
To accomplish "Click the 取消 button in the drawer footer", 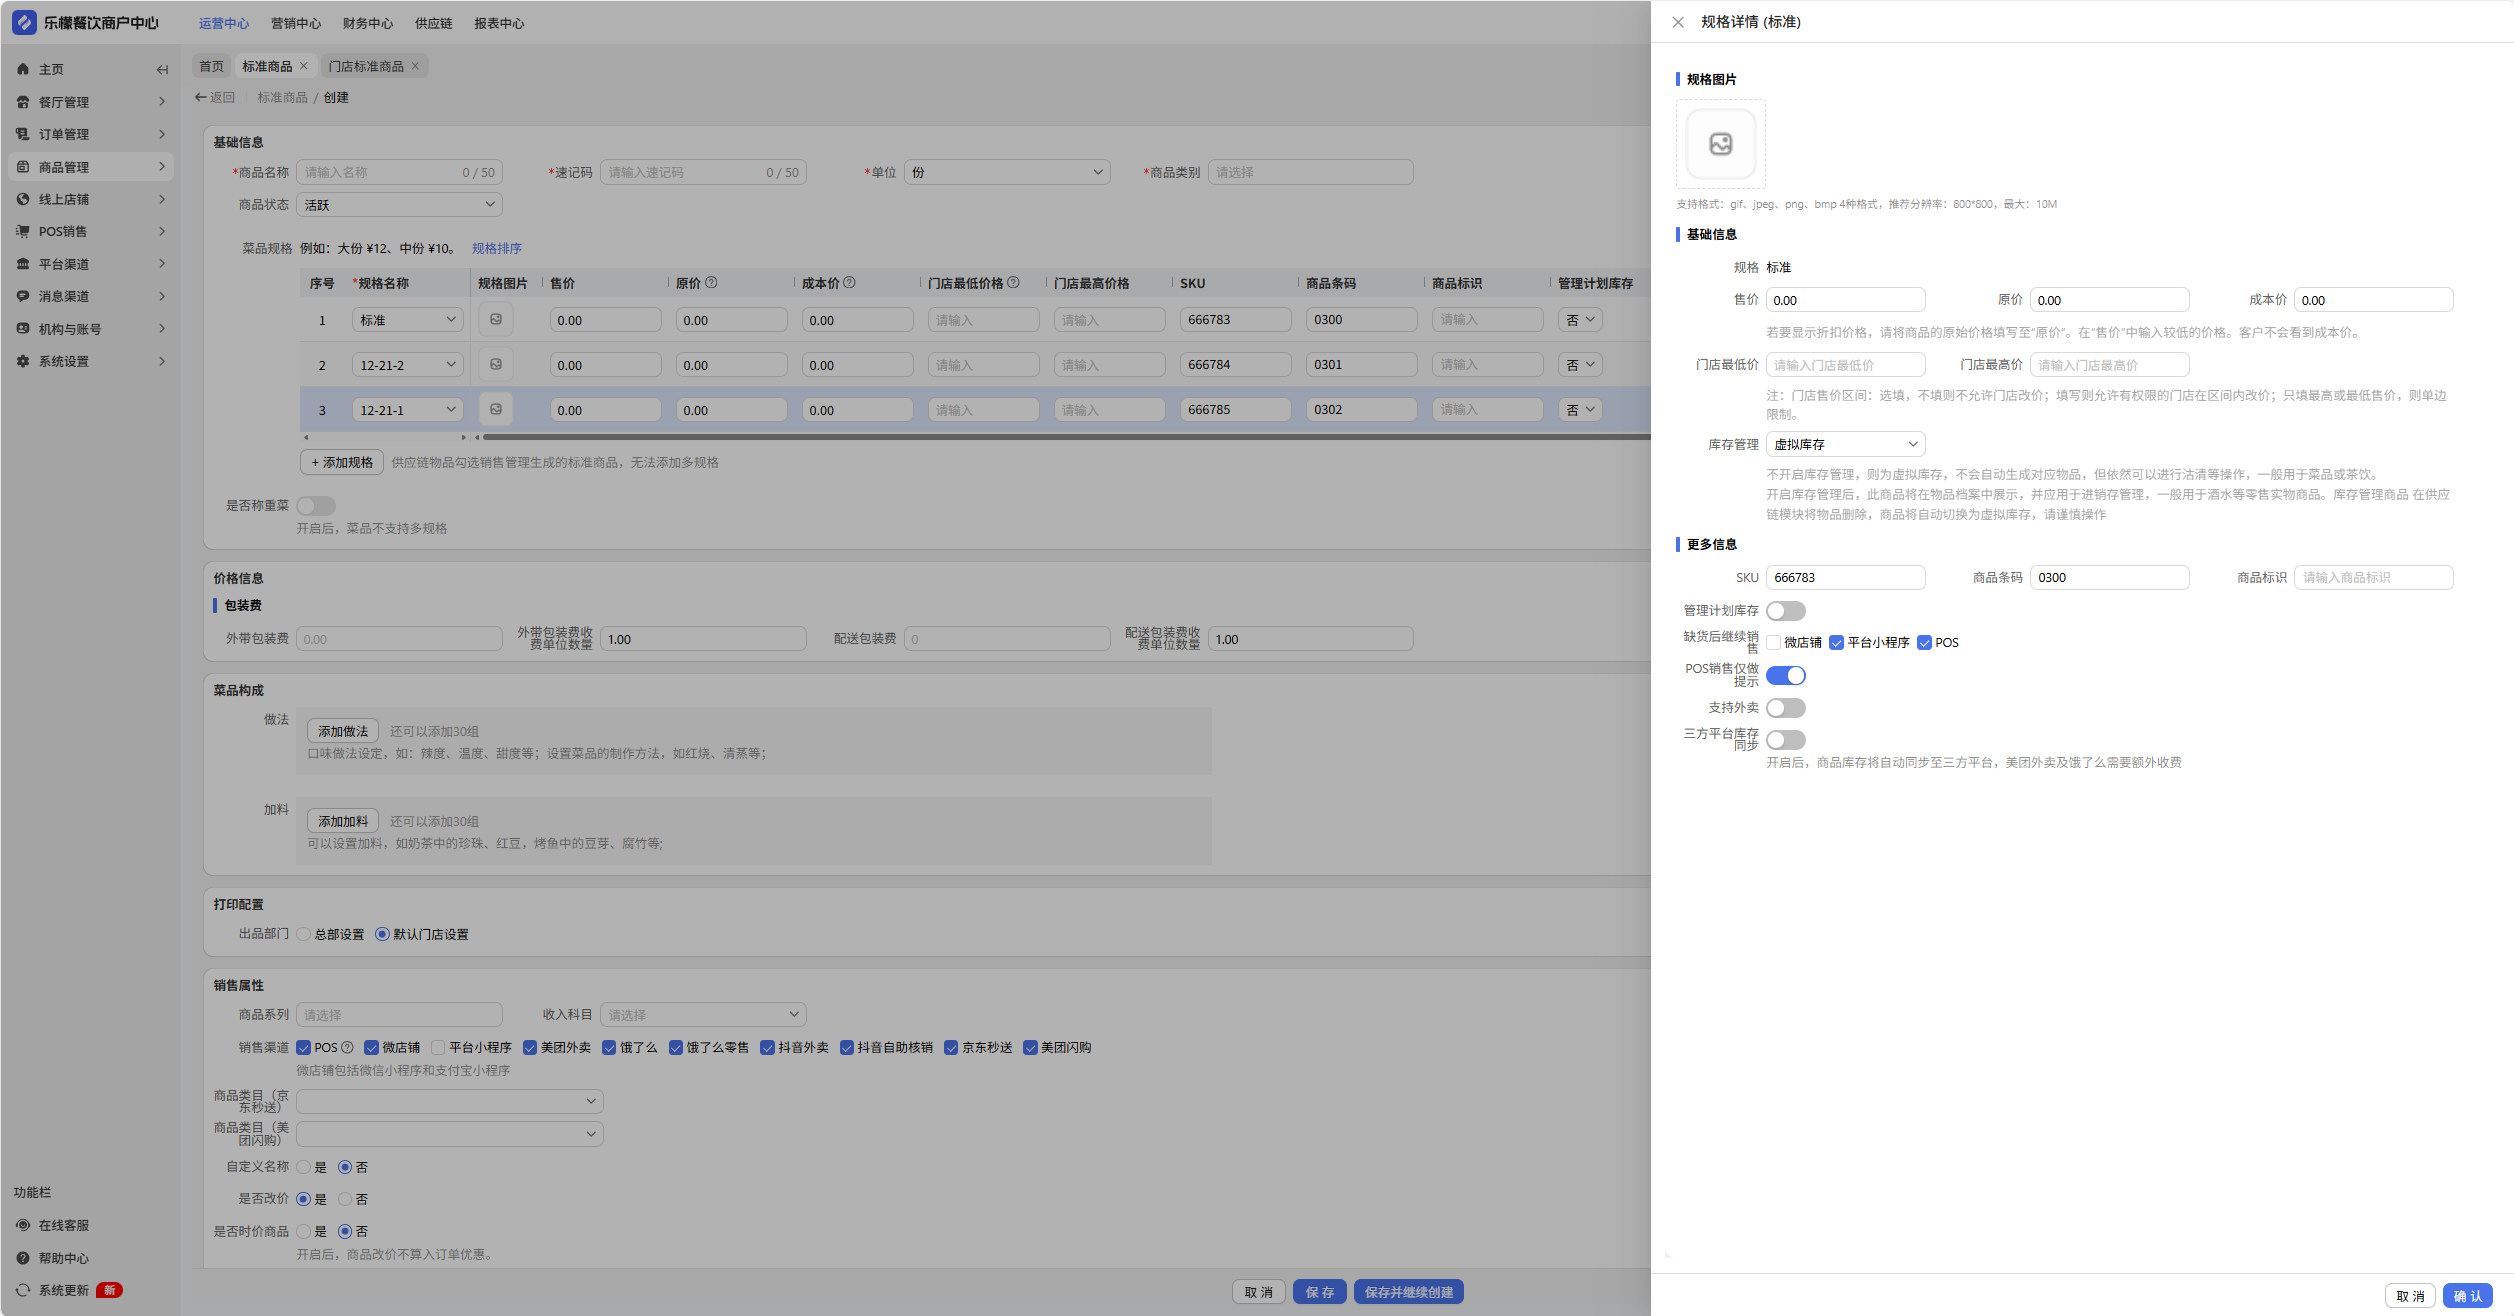I will coord(2410,1296).
